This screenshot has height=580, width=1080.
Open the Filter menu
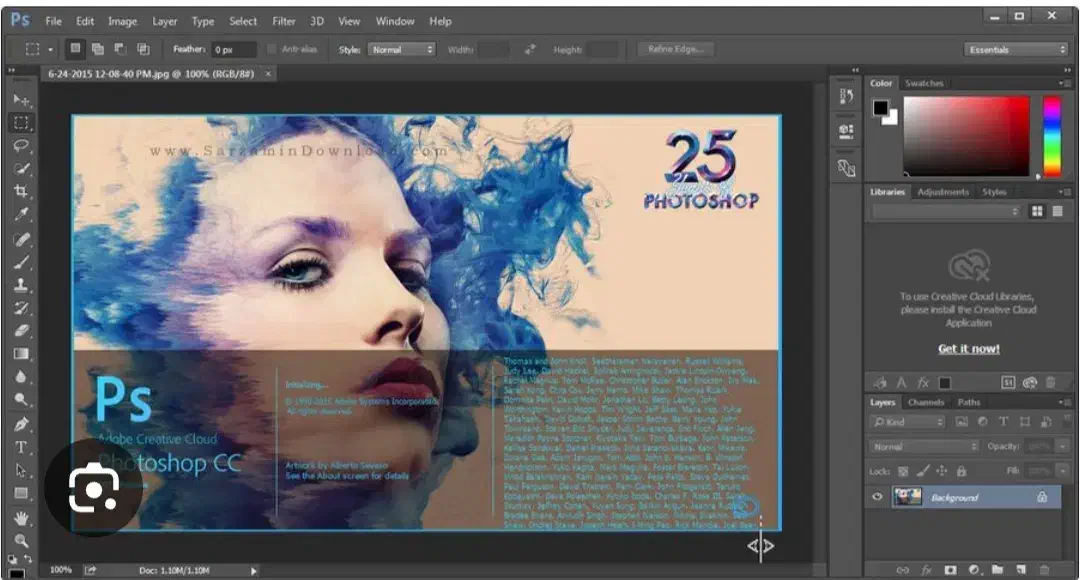pos(284,21)
